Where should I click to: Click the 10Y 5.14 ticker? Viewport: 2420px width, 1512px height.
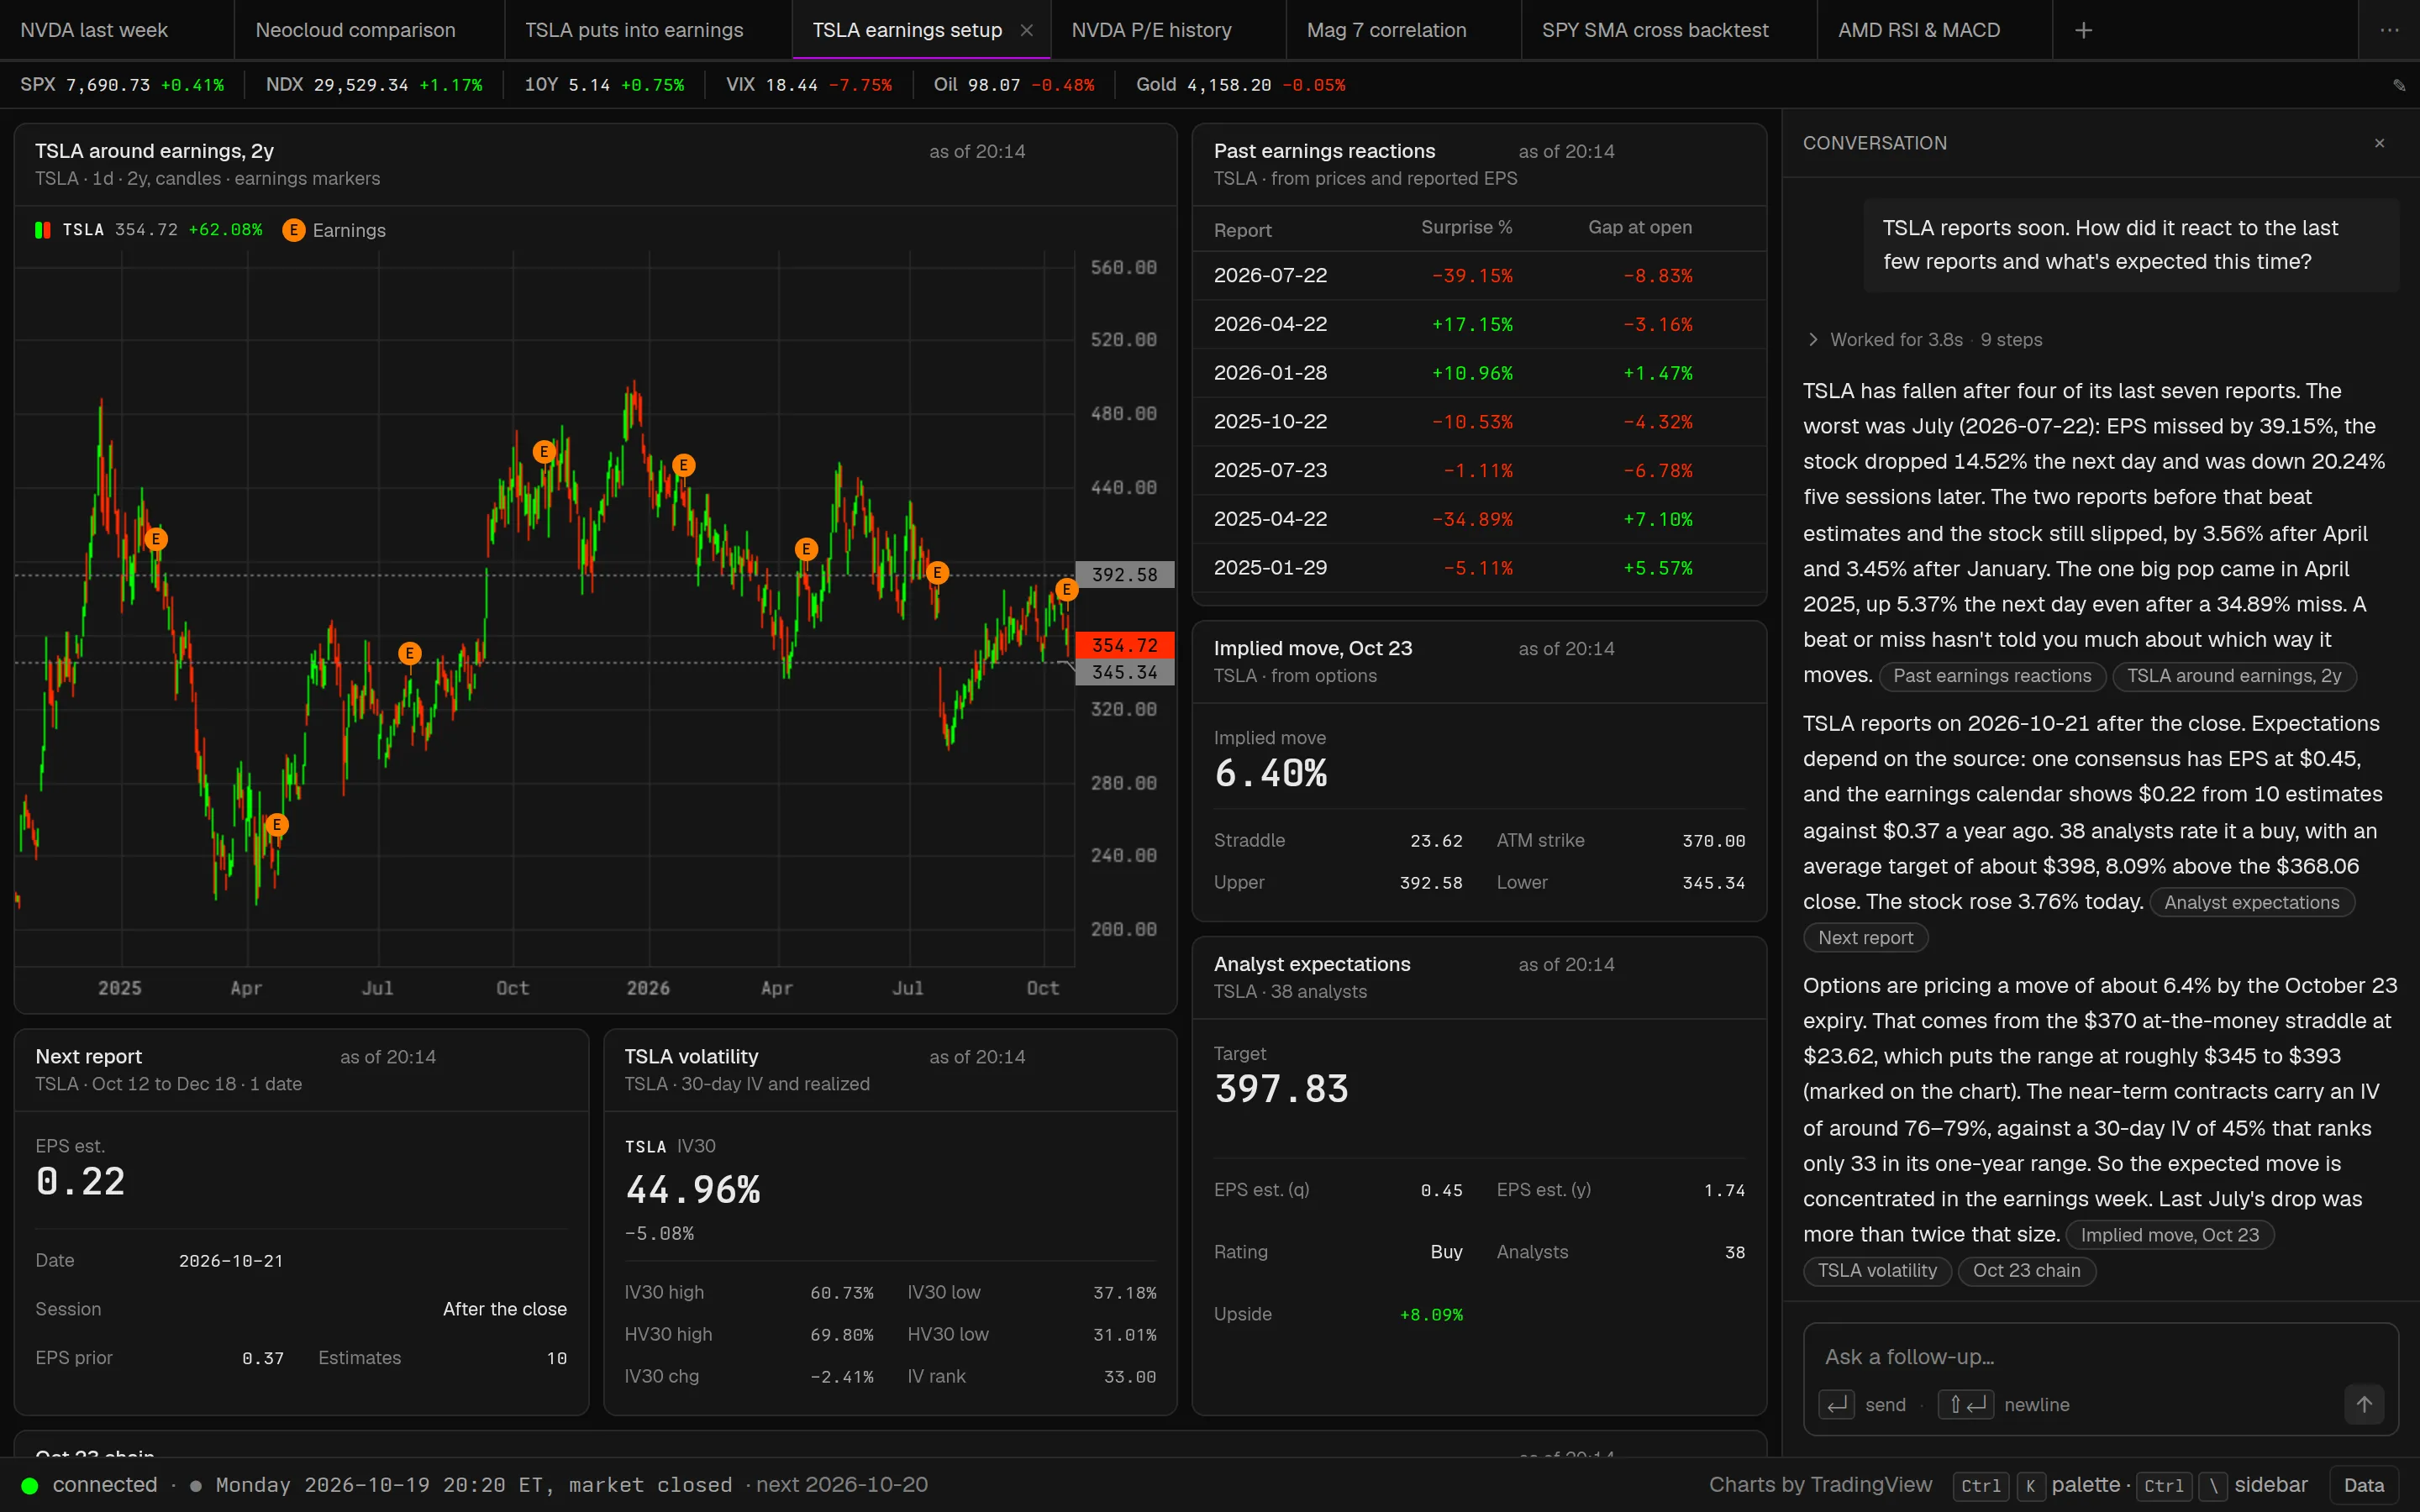click(x=604, y=85)
